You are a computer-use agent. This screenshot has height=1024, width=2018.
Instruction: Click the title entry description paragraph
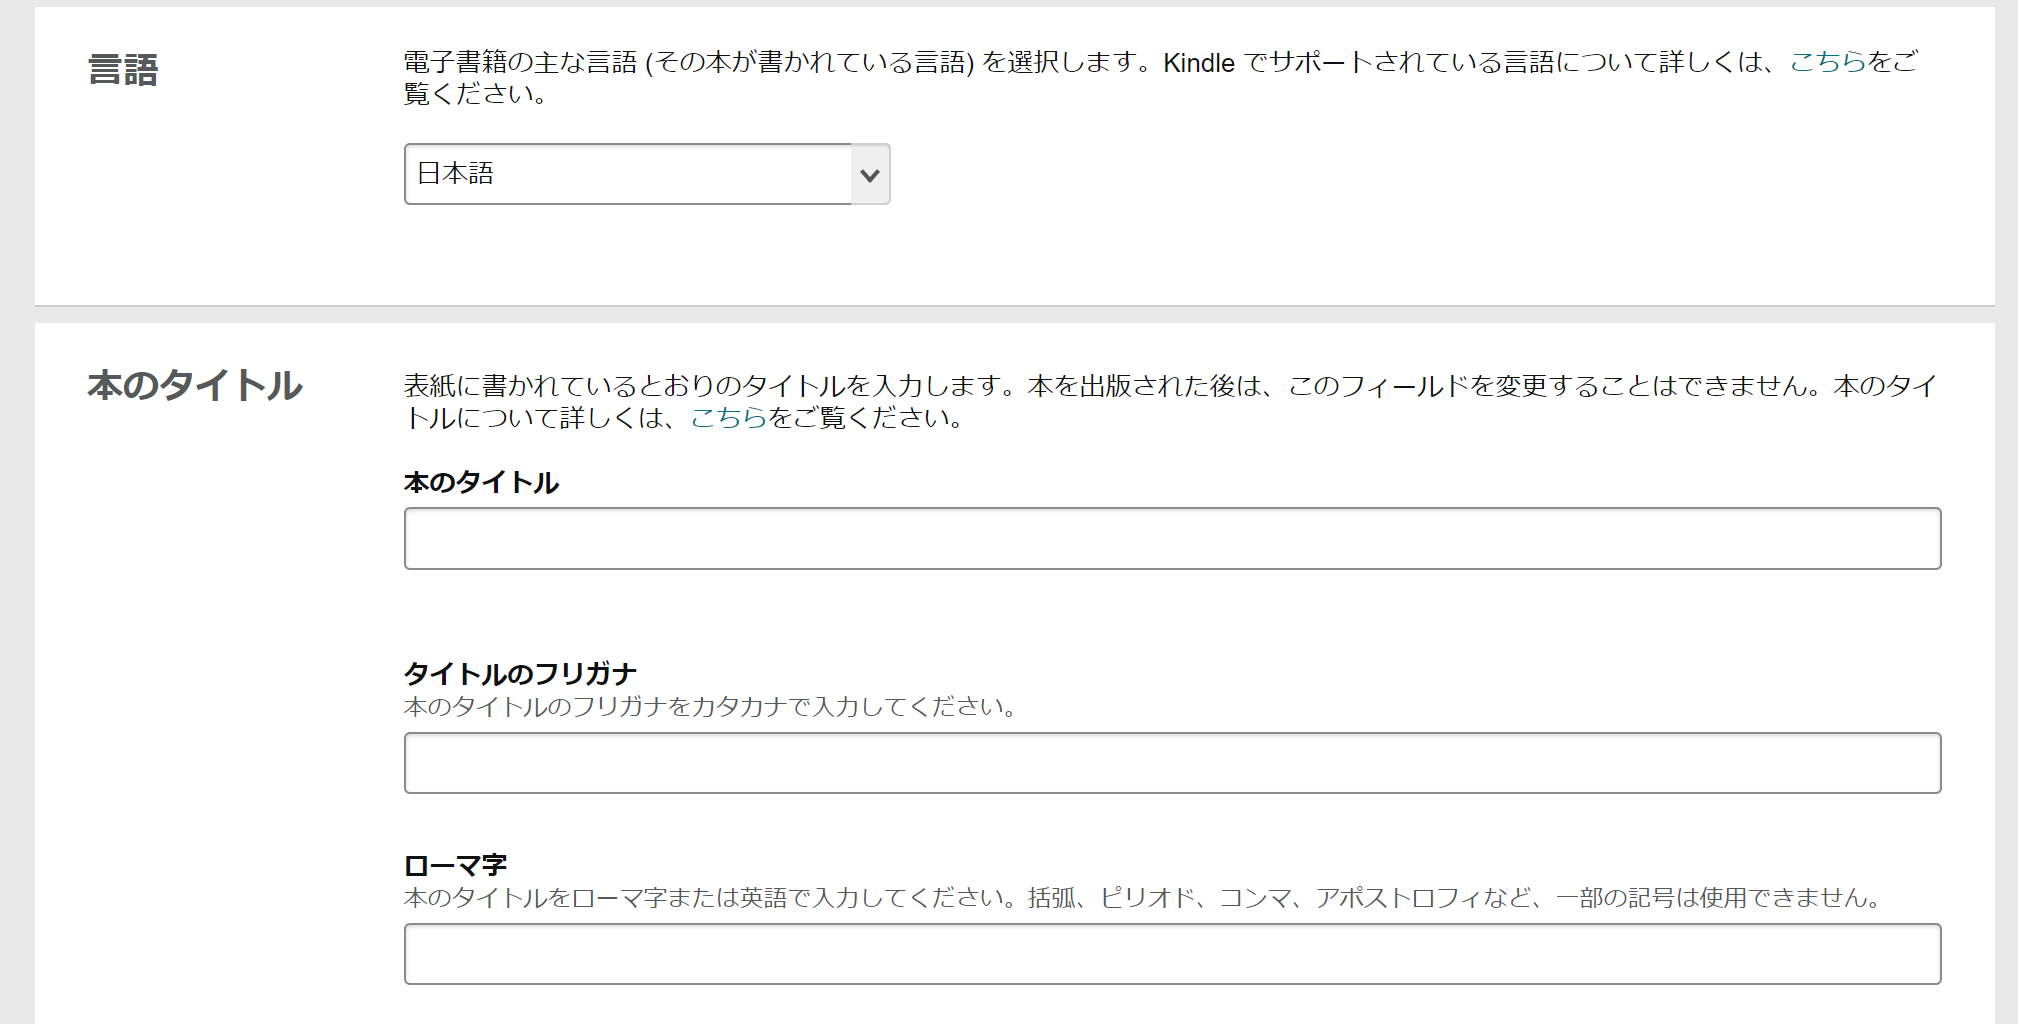(x=1170, y=402)
